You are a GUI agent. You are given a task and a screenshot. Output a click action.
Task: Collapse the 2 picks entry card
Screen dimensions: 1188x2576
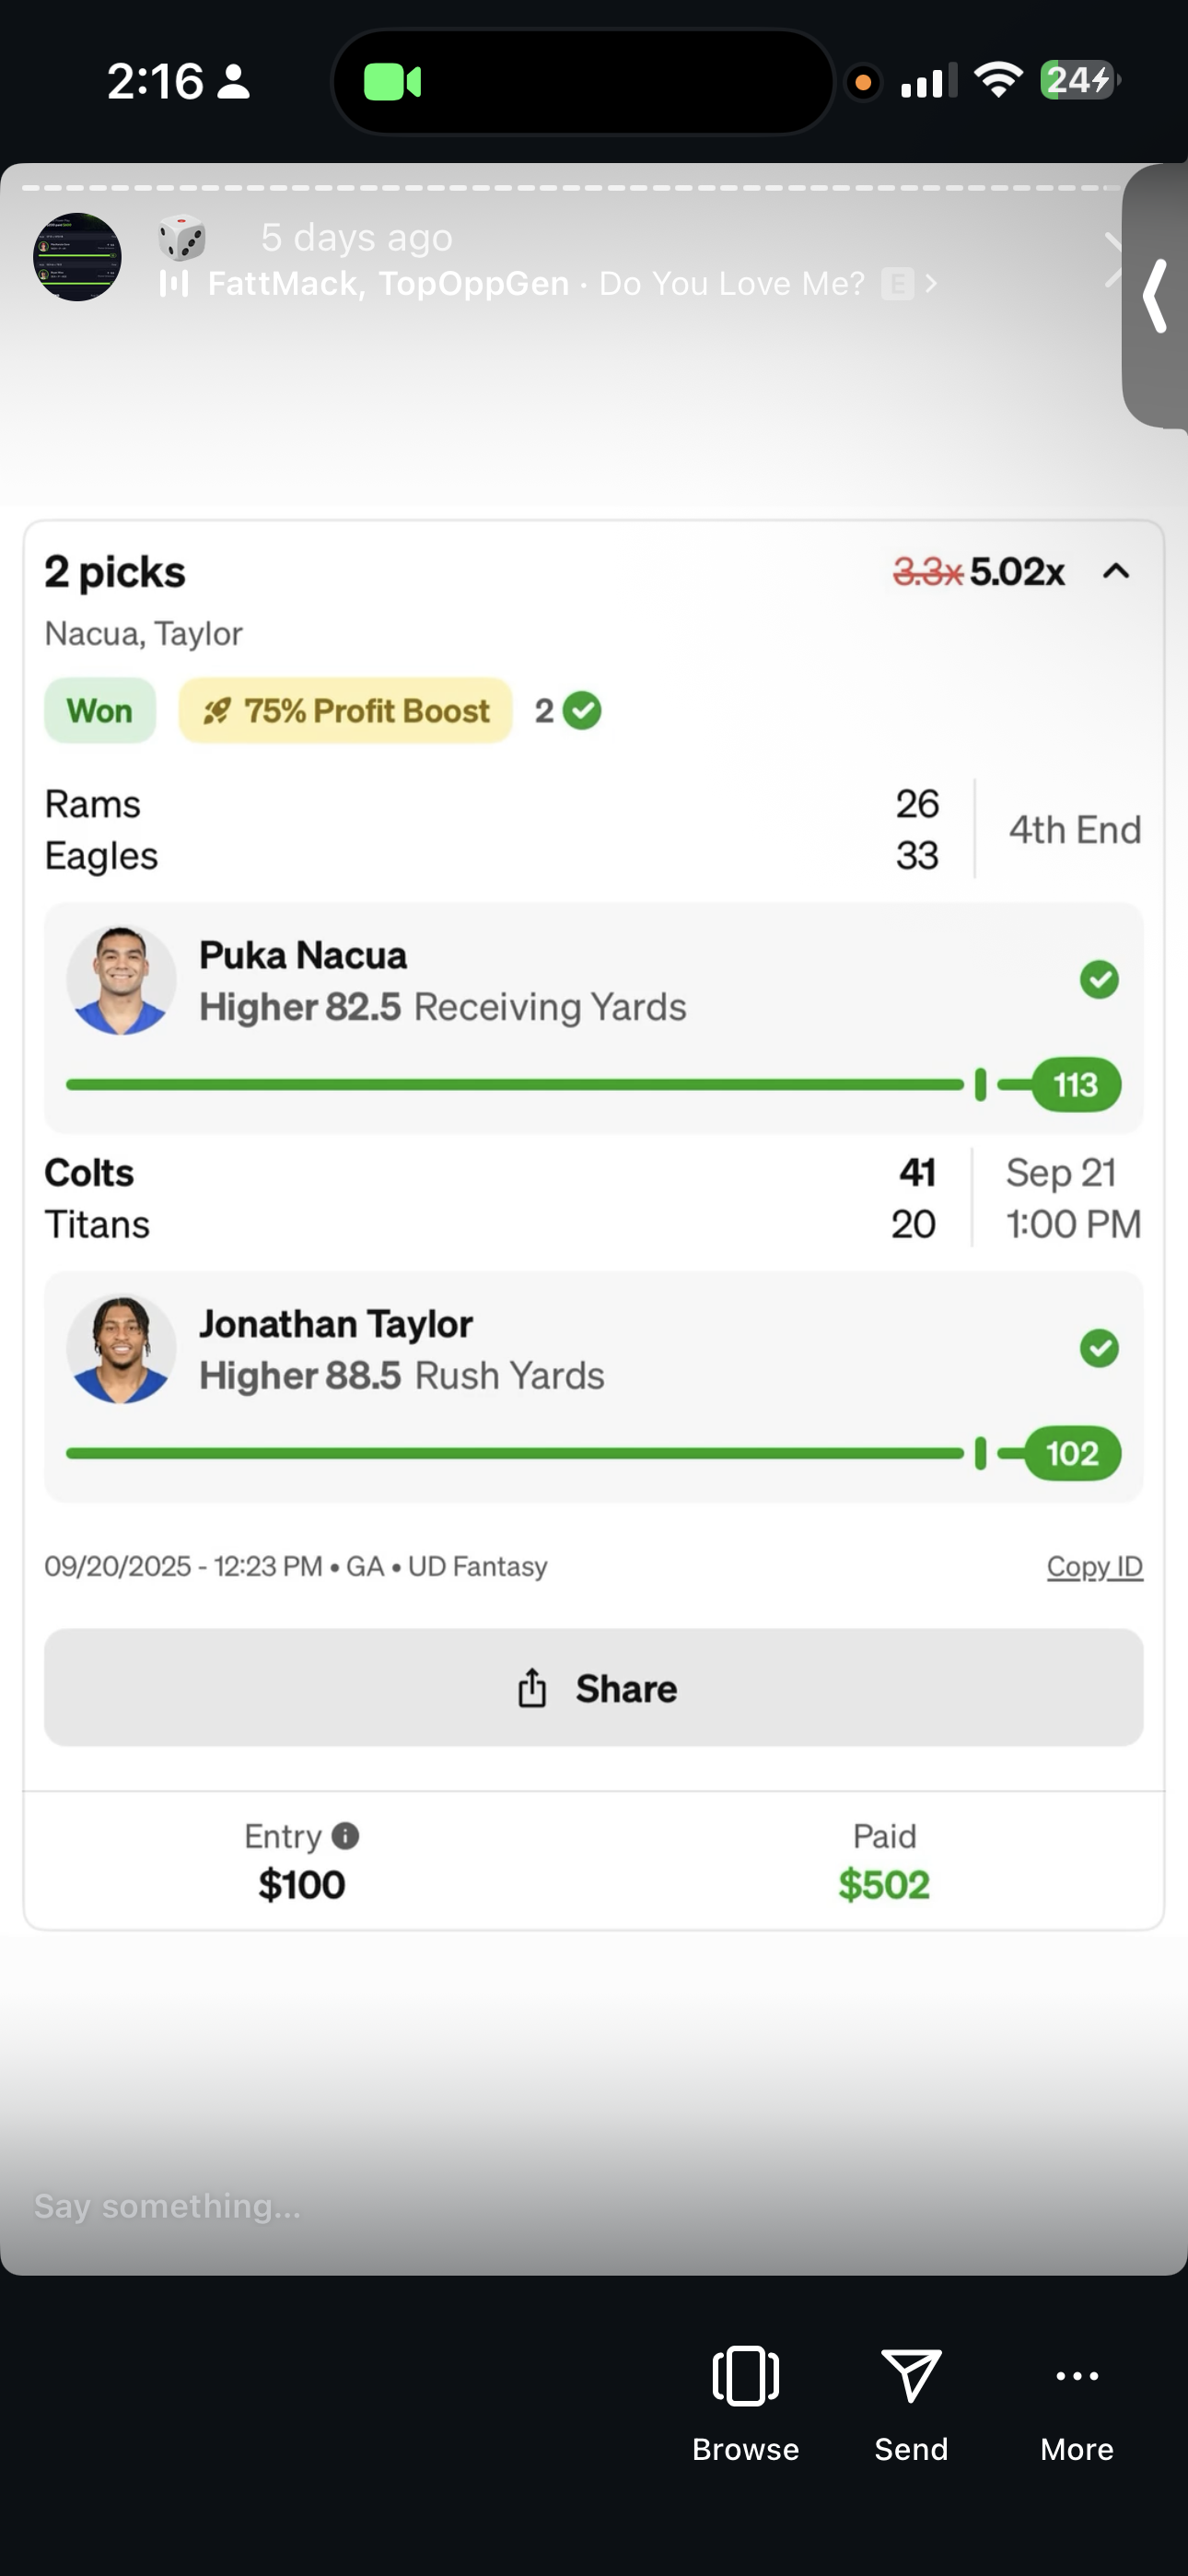1116,571
